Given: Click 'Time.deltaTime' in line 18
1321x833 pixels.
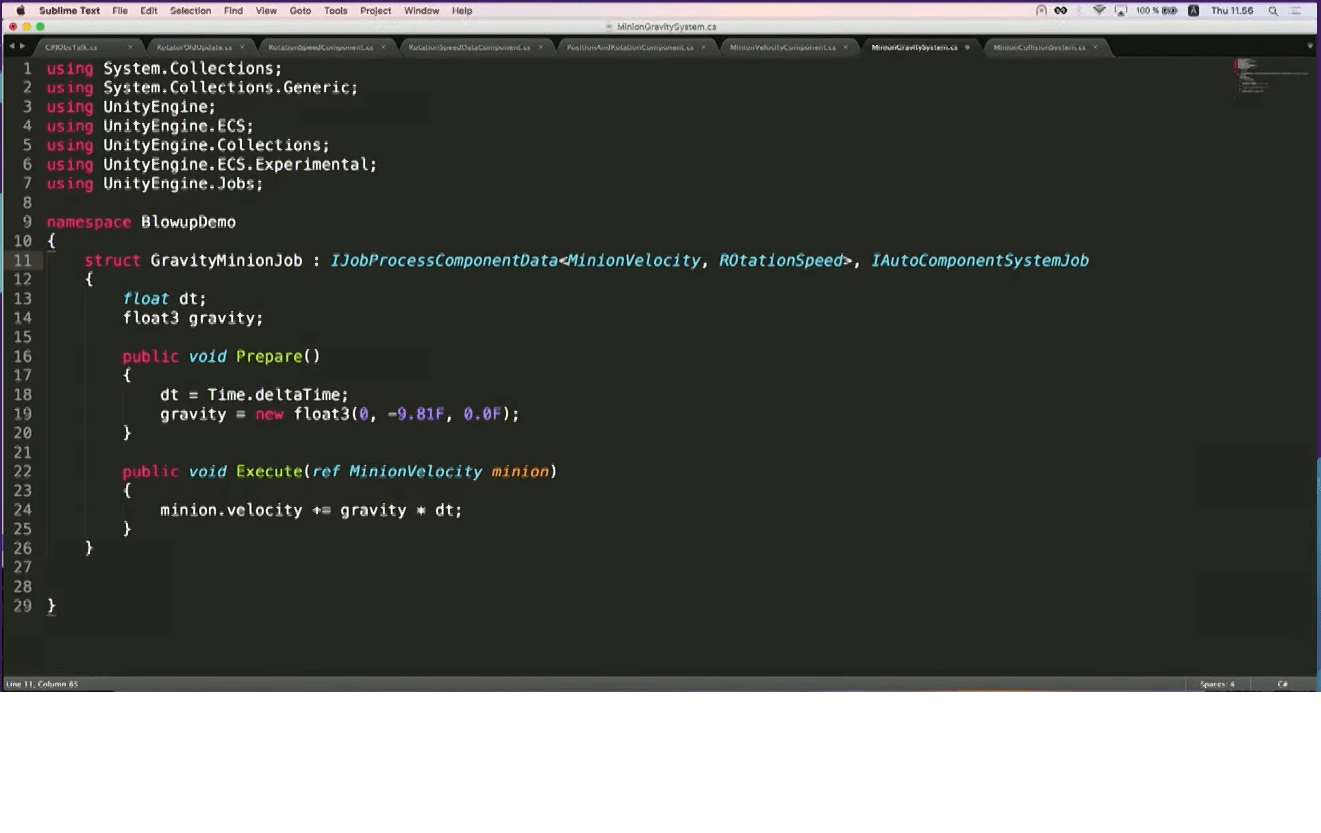Looking at the screenshot, I should [273, 395].
